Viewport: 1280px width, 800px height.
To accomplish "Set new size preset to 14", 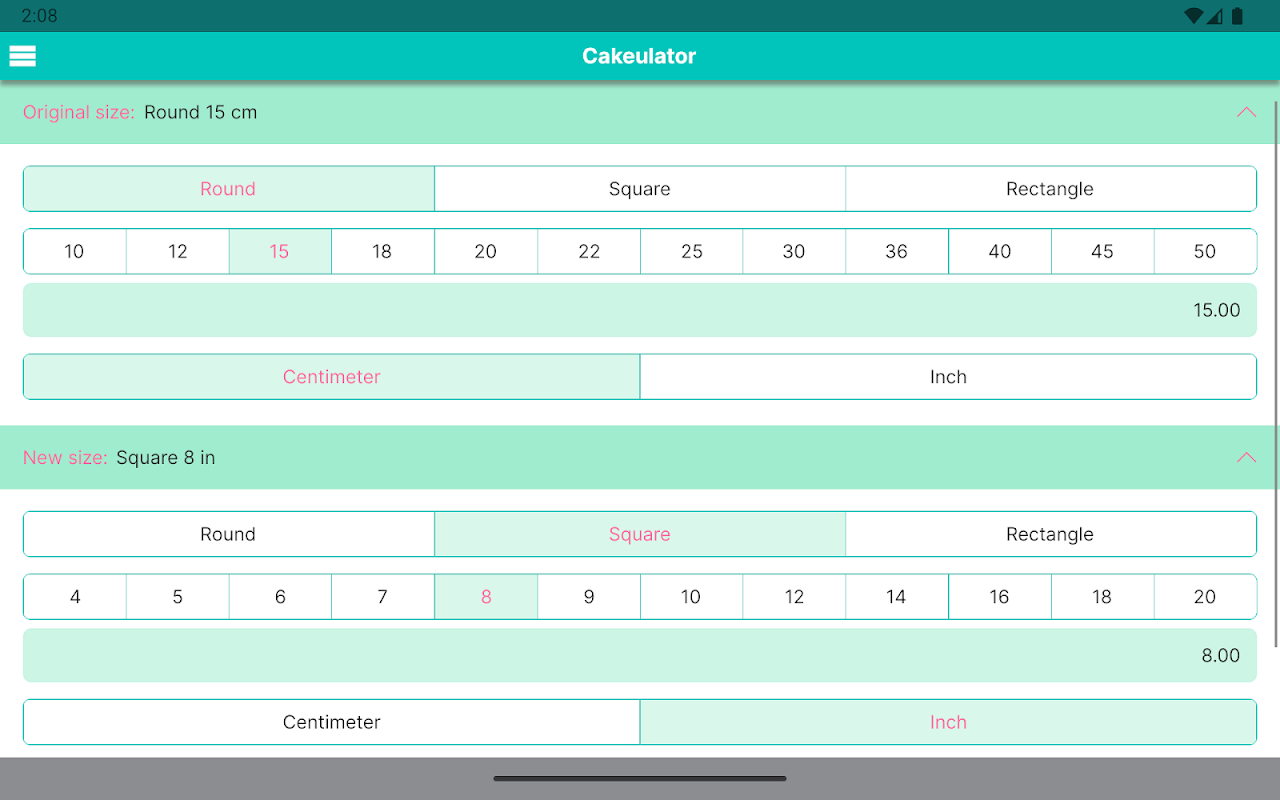I will pos(897,596).
